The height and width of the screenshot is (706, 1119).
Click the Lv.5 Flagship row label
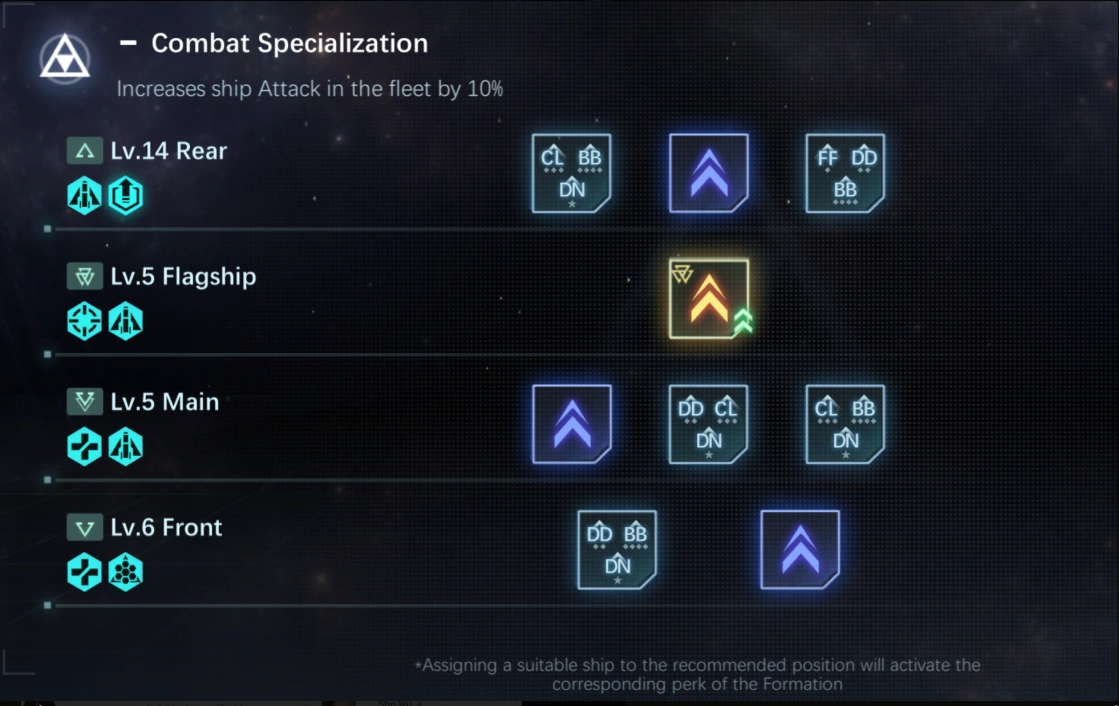[x=183, y=276]
